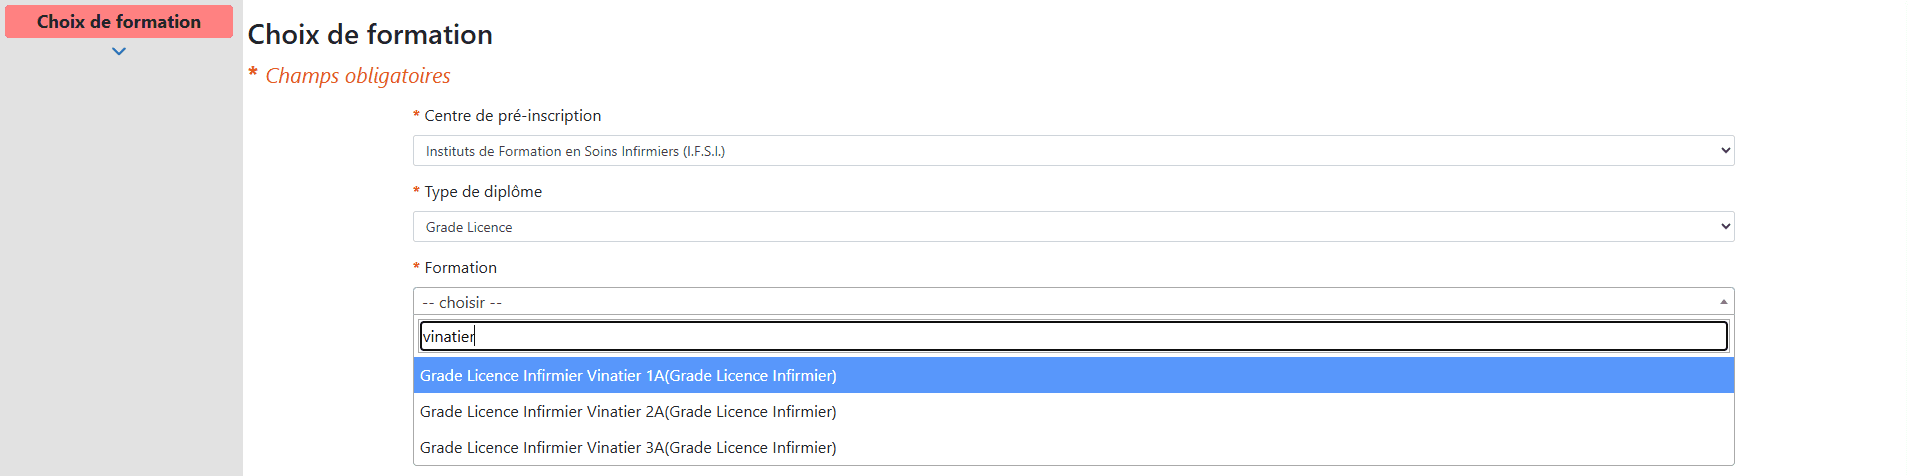
Task: Choose Grade Licence Infirmier Vinatier 1A option
Action: 628,376
